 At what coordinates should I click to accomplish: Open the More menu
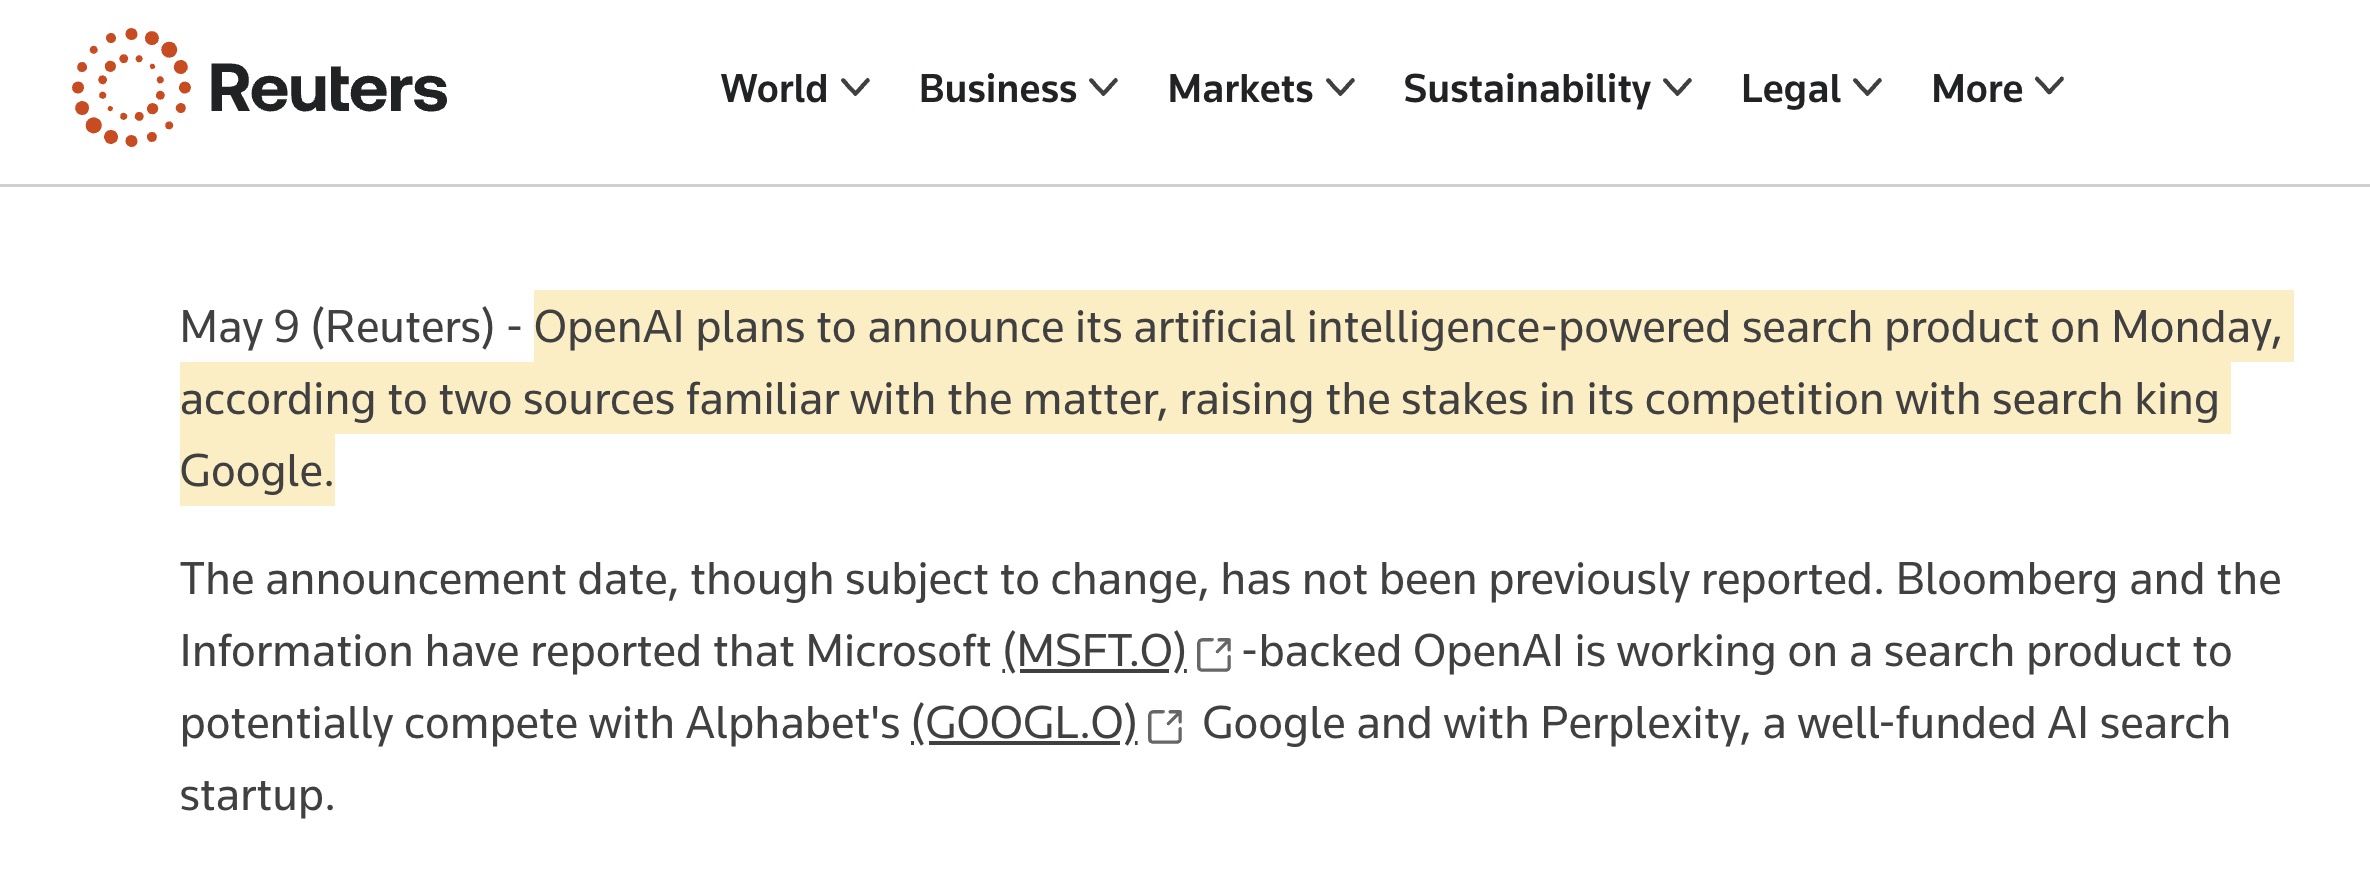point(1977,89)
